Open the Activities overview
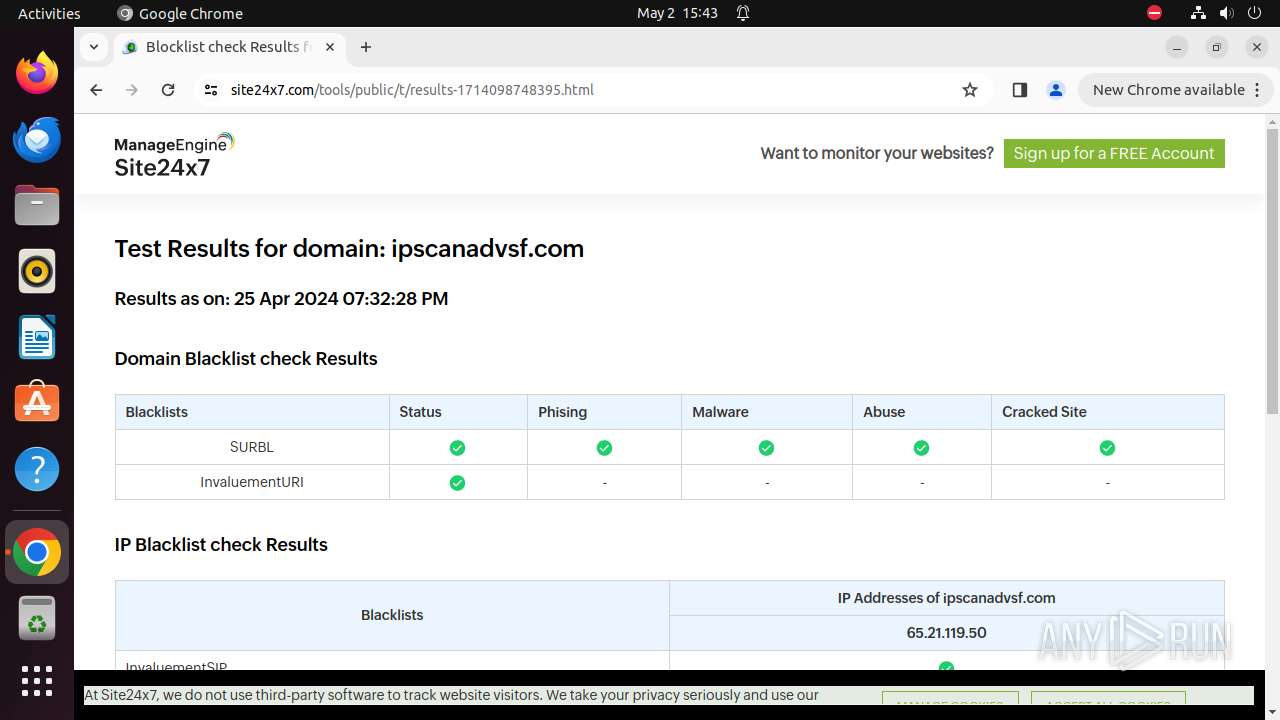 pyautogui.click(x=49, y=13)
